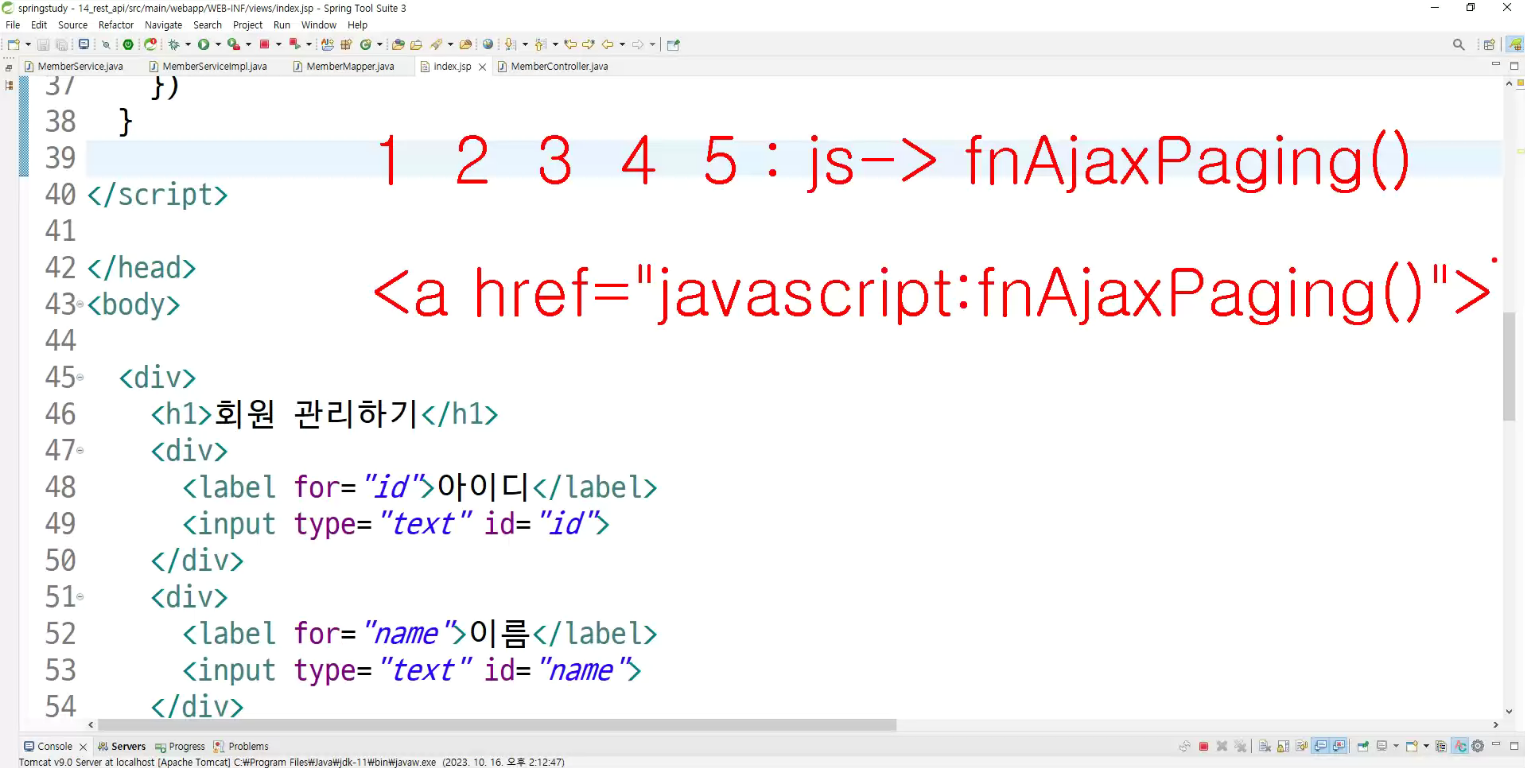Open the Debug configurations dropdown arrow
The image size is (1525, 768).
coord(187,45)
